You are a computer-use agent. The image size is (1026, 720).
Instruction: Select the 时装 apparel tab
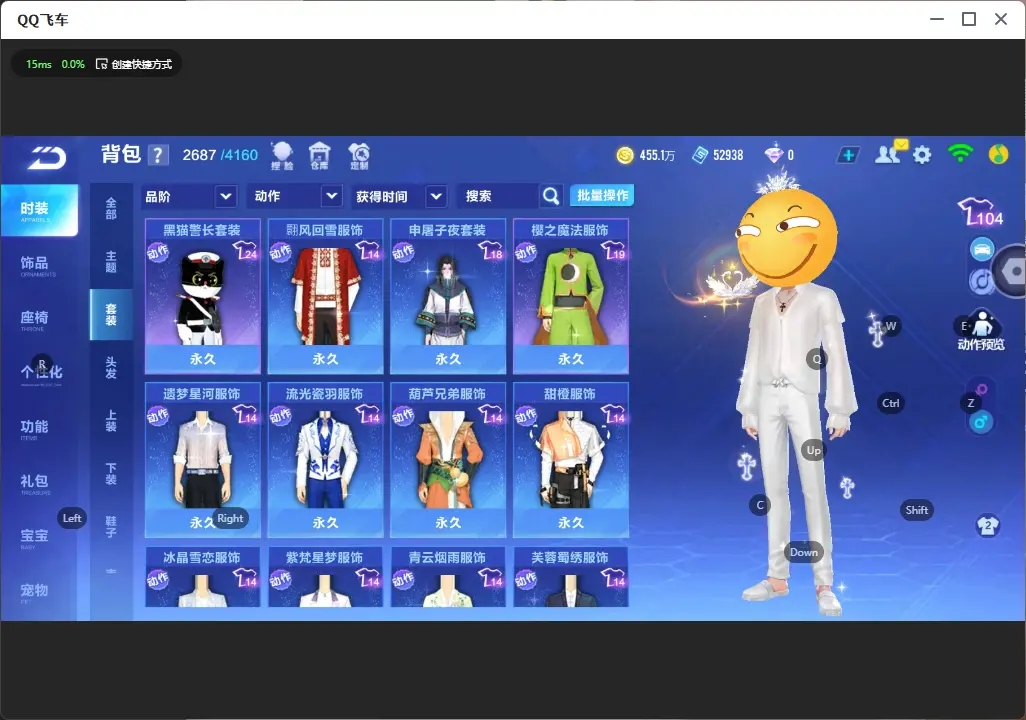click(39, 209)
